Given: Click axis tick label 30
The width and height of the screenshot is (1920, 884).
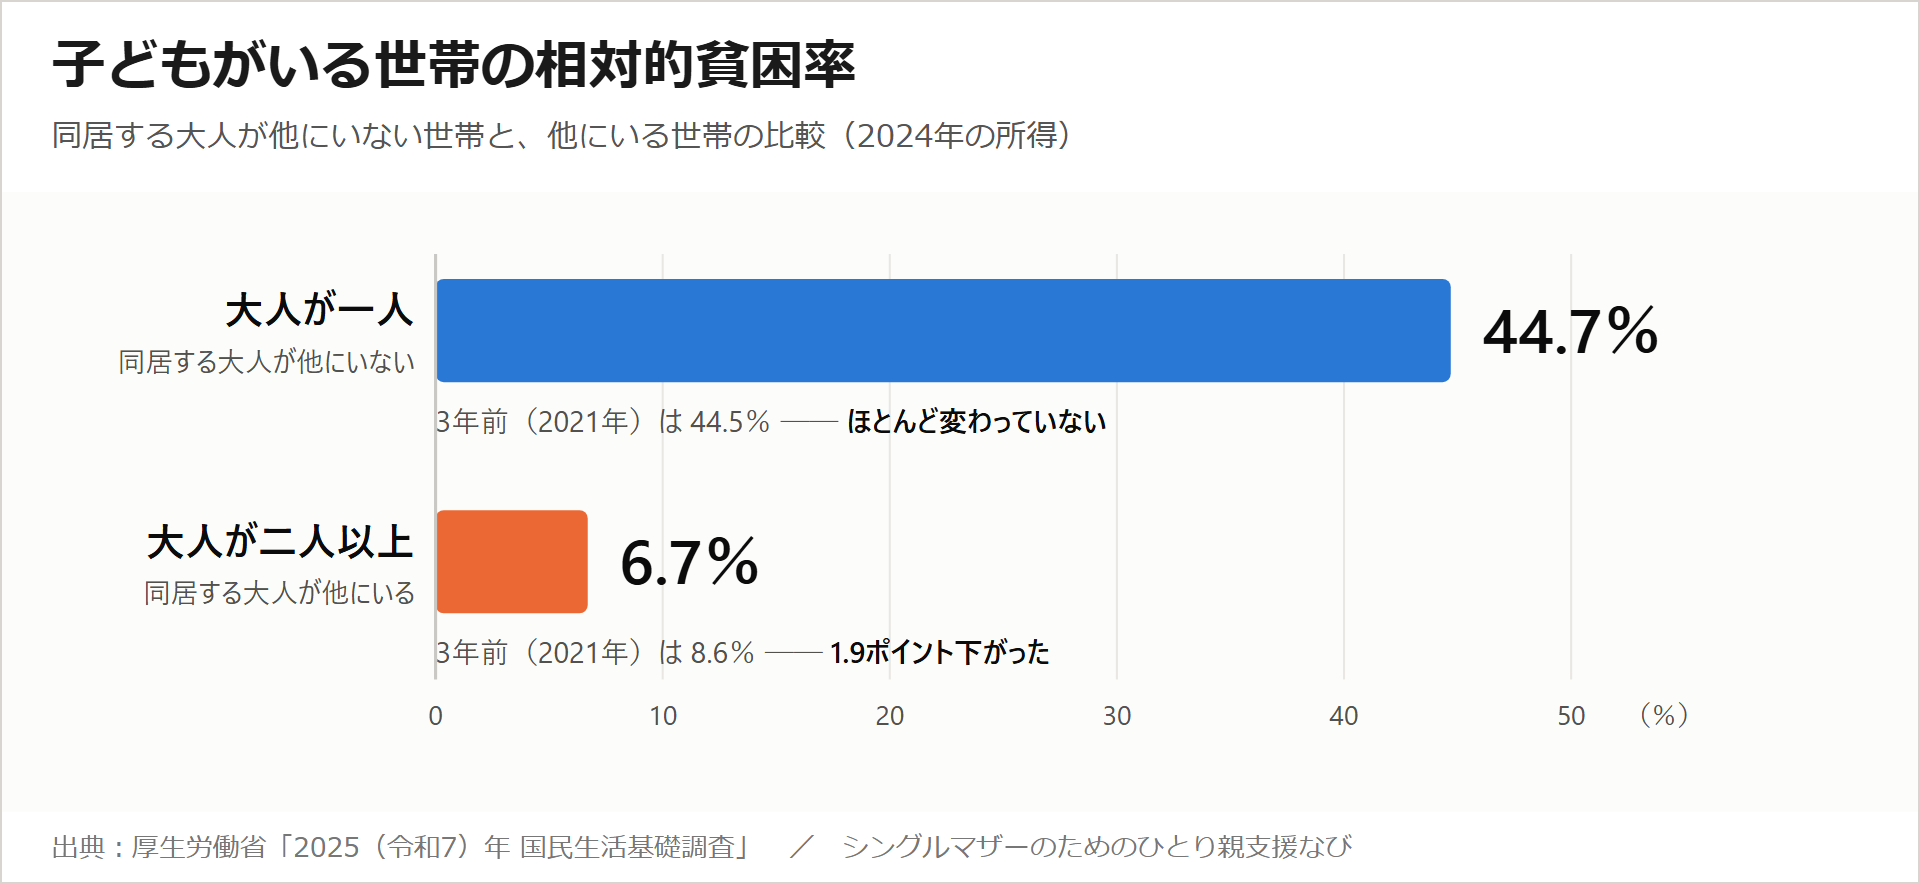Looking at the screenshot, I should pyautogui.click(x=1117, y=716).
